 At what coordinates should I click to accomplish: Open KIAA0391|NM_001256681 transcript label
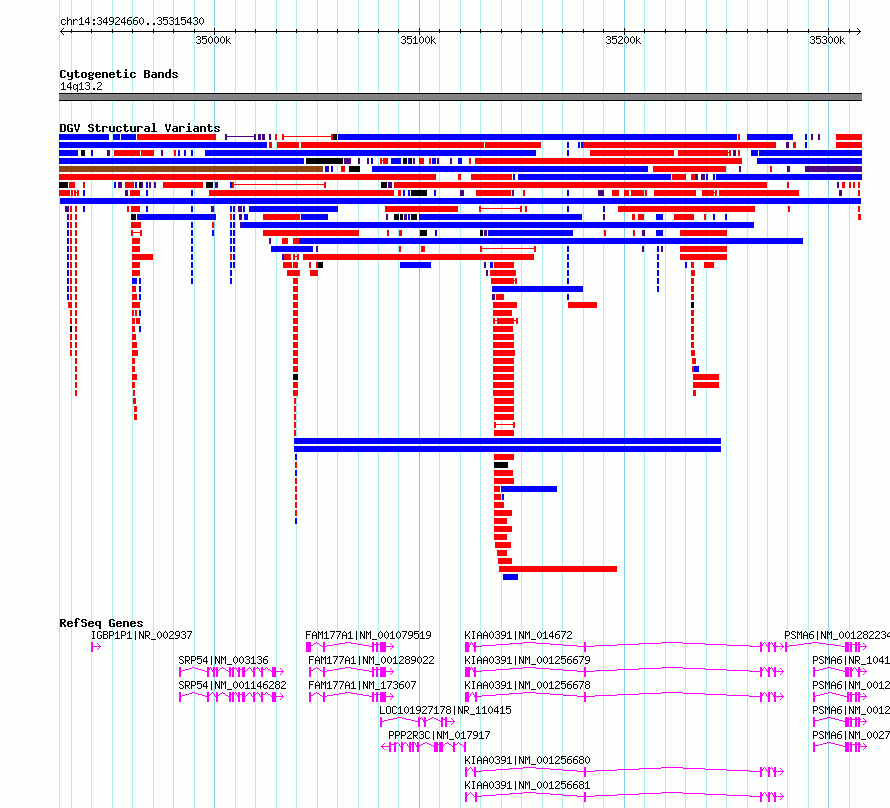527,785
